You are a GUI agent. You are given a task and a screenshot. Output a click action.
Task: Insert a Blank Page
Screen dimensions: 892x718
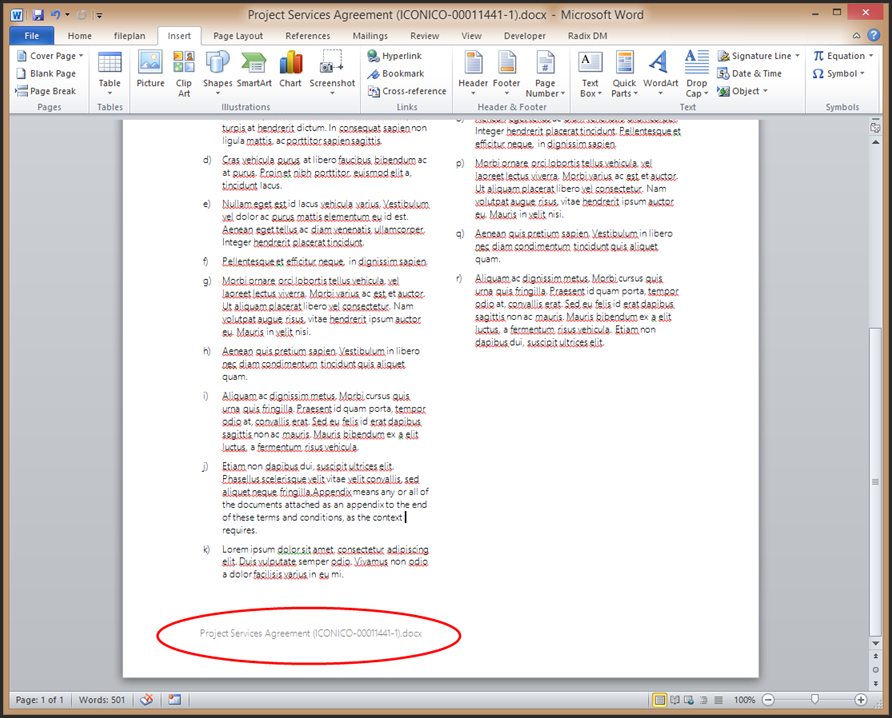[x=46, y=73]
